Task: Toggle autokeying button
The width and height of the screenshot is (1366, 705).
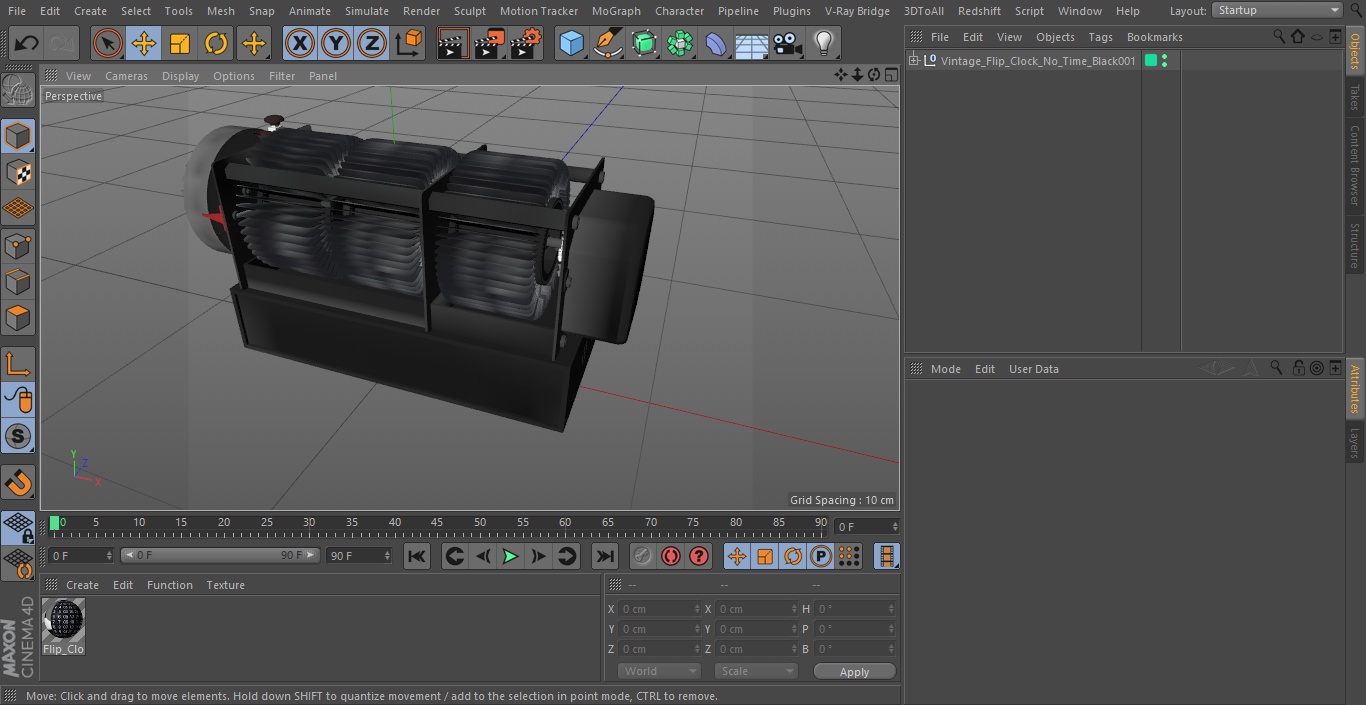Action: 671,556
